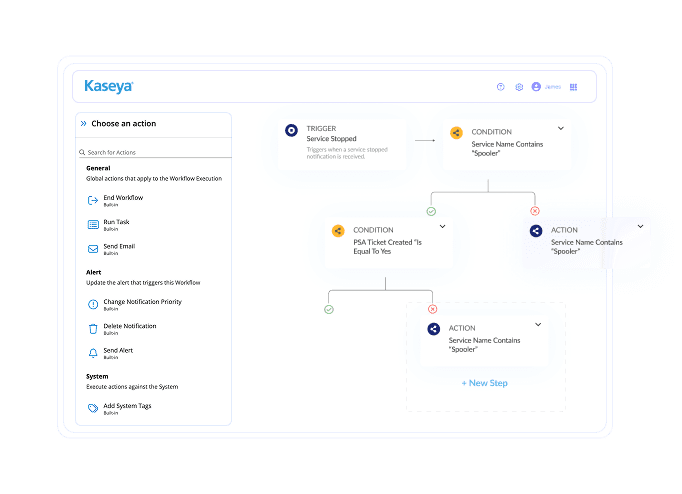Click the Kaseya logo
The width and height of the screenshot is (682, 494).
pos(108,87)
